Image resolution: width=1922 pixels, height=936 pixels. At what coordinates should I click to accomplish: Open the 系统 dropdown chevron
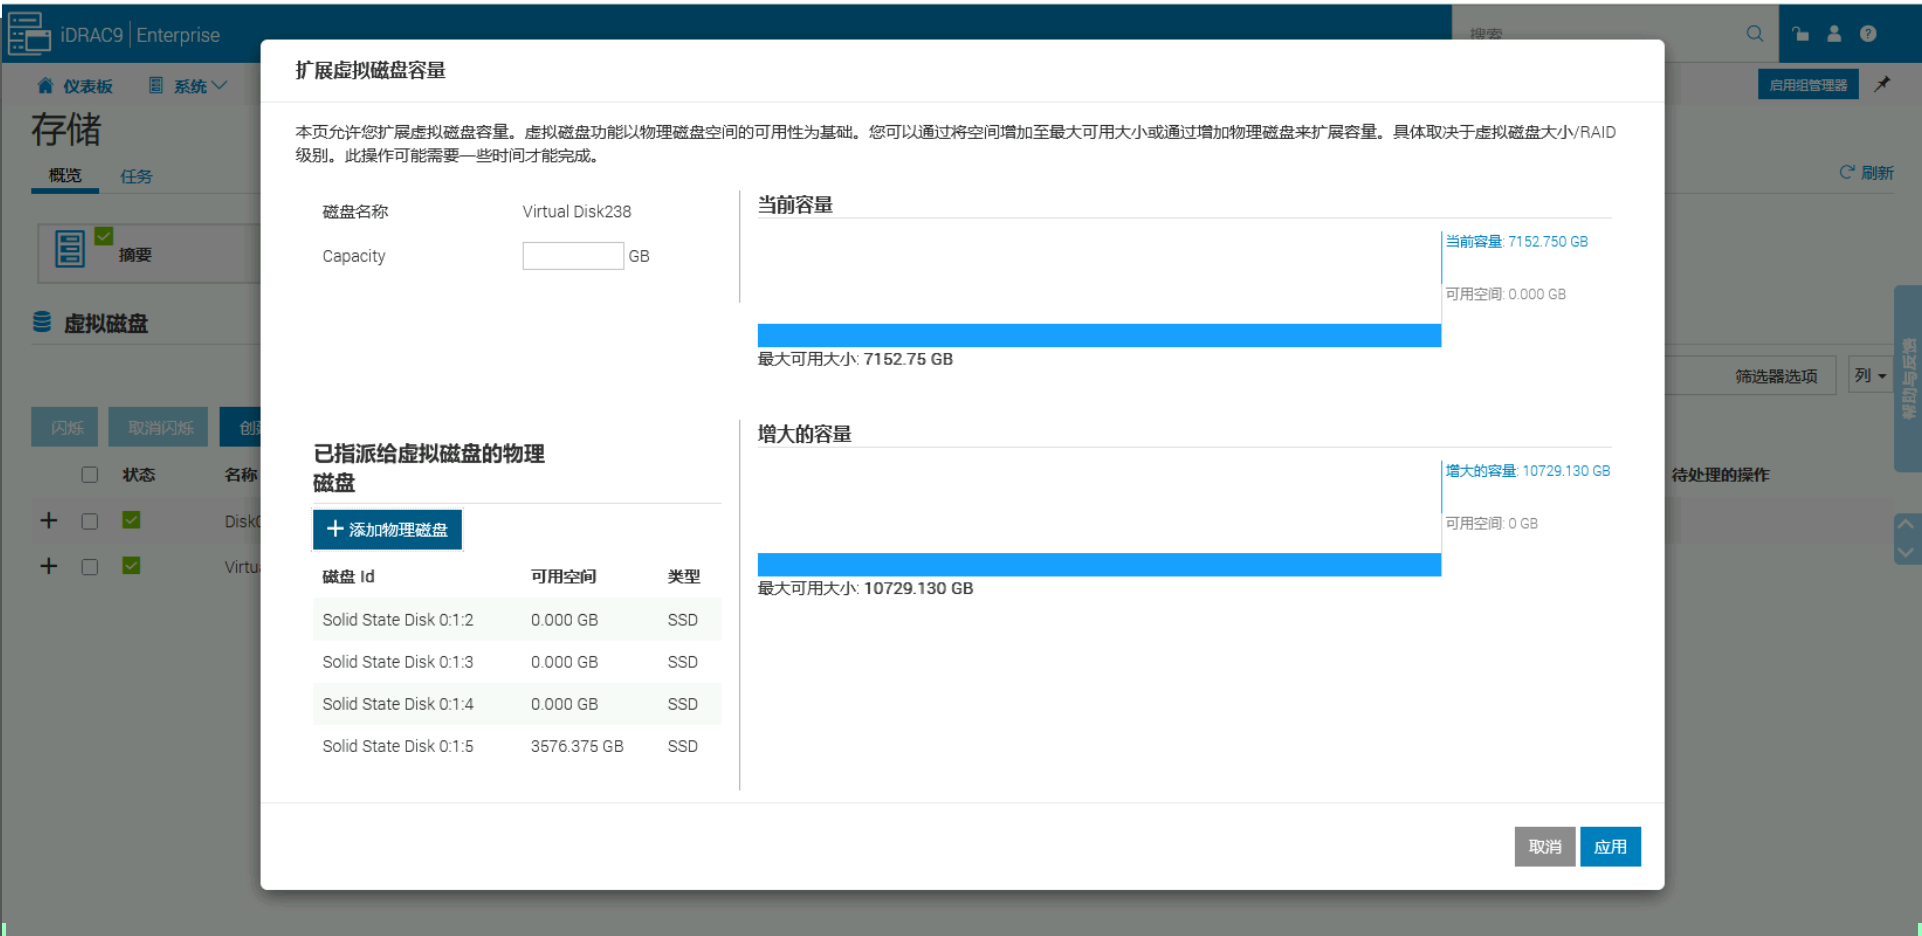tap(220, 86)
